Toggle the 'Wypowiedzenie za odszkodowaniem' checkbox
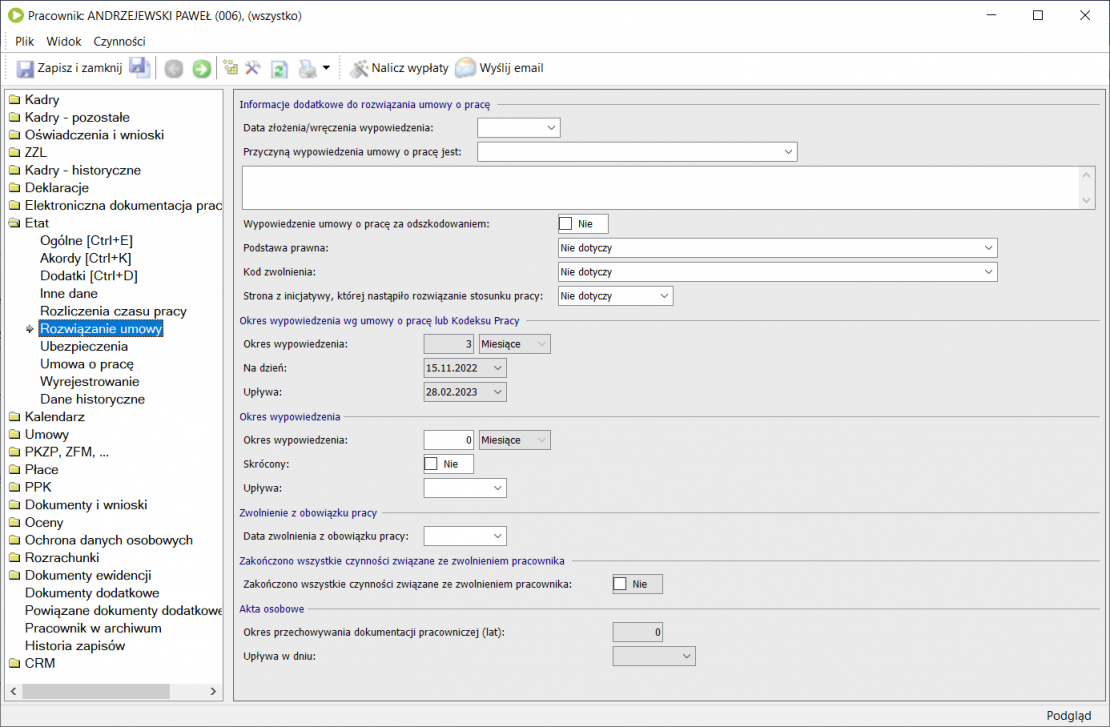The image size is (1110, 727). coord(566,224)
